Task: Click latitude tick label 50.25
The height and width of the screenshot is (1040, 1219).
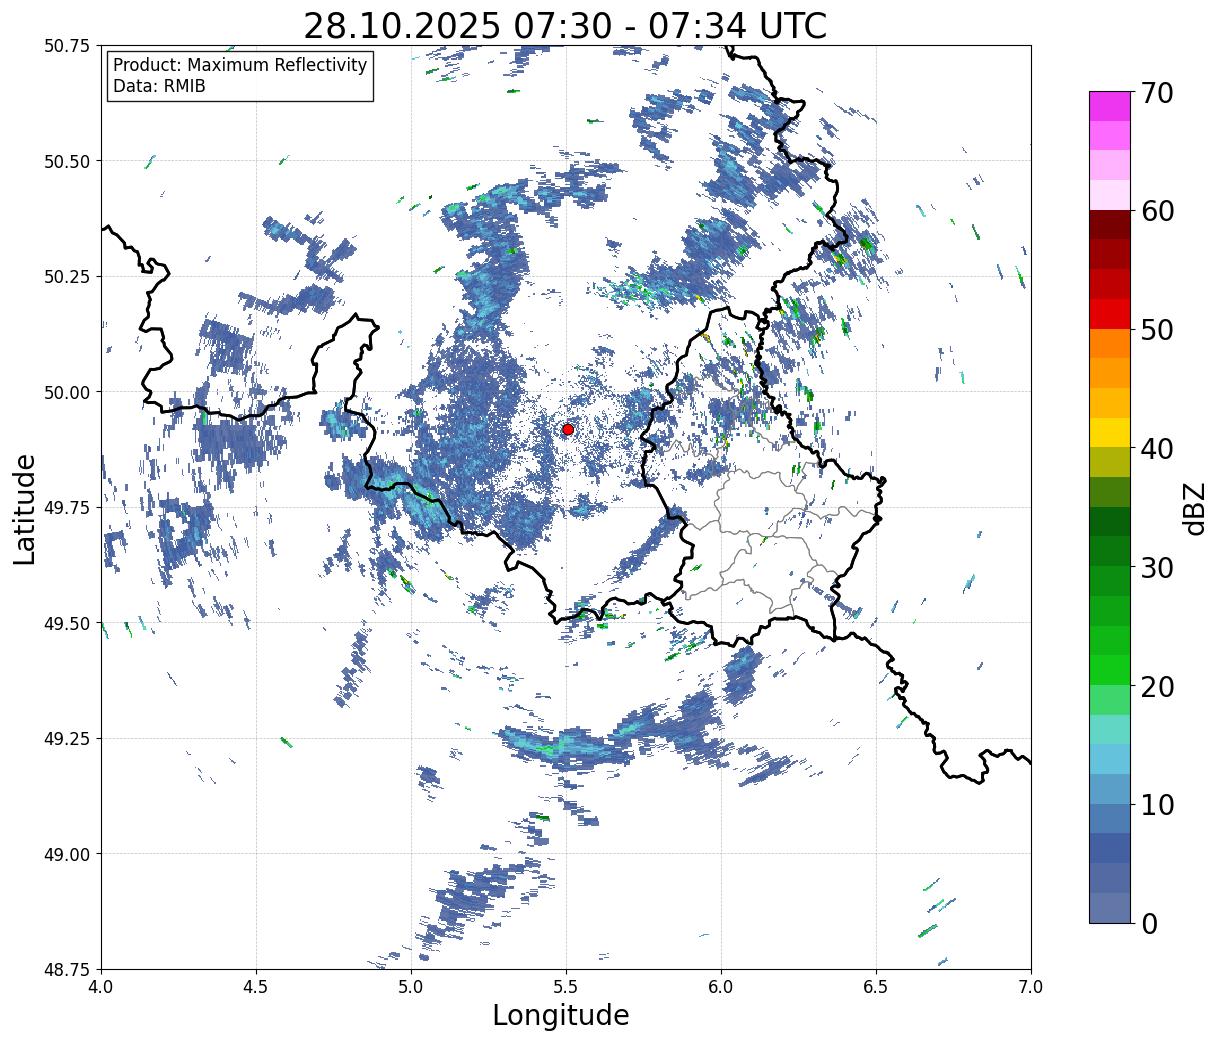Action: coord(67,277)
